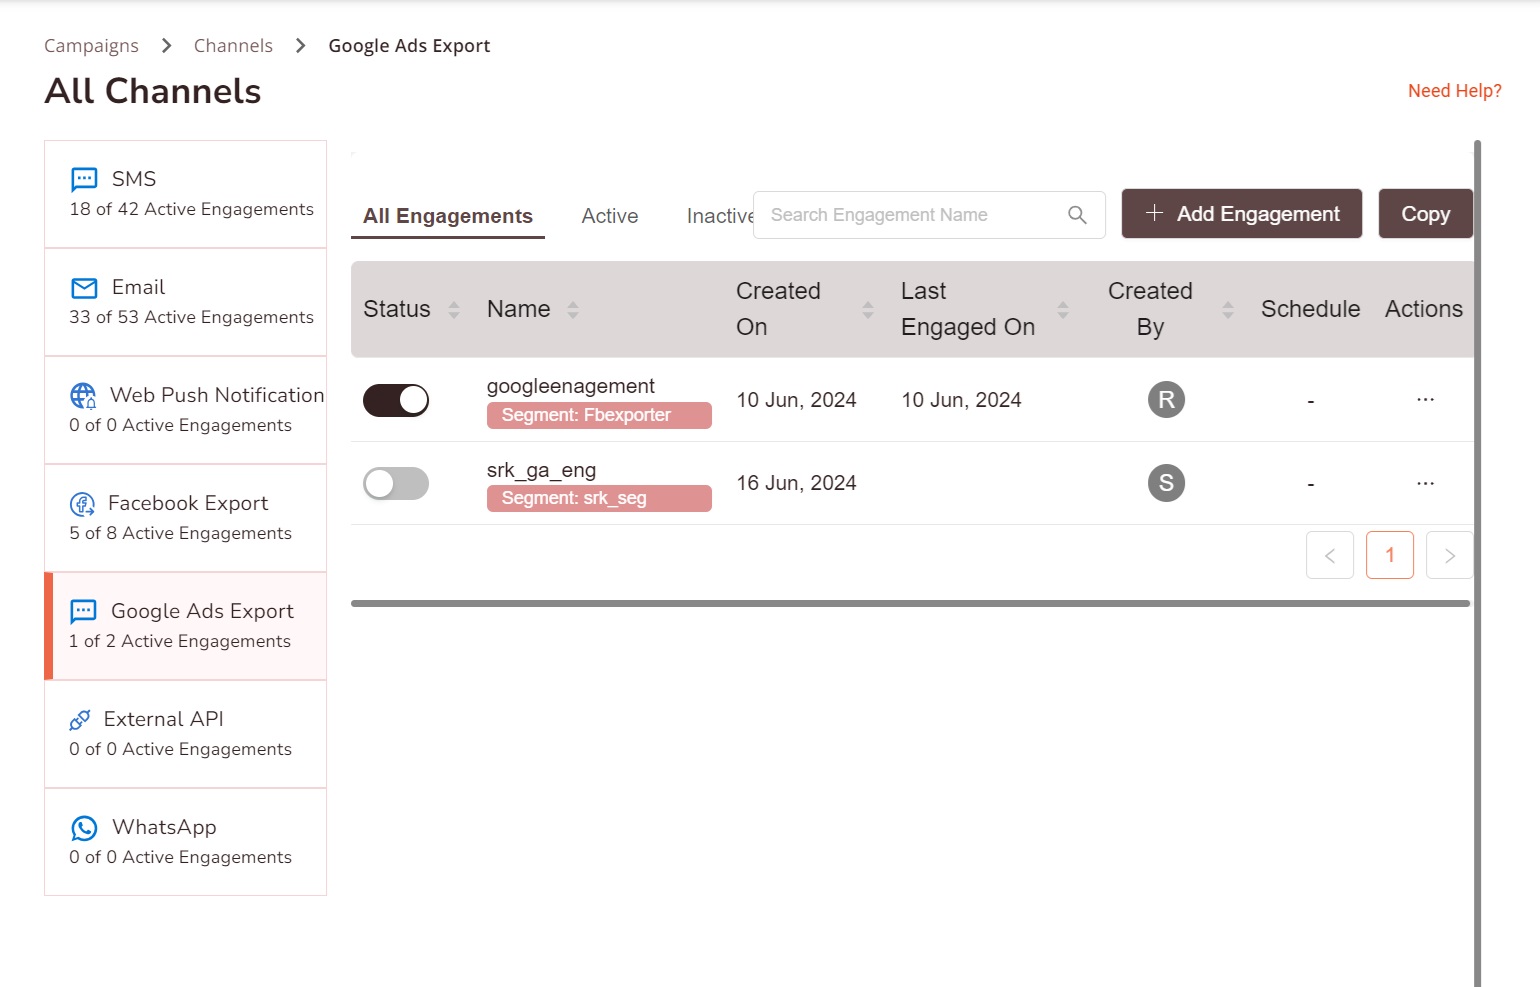Select the Email envelope icon
The height and width of the screenshot is (987, 1540).
[84, 288]
